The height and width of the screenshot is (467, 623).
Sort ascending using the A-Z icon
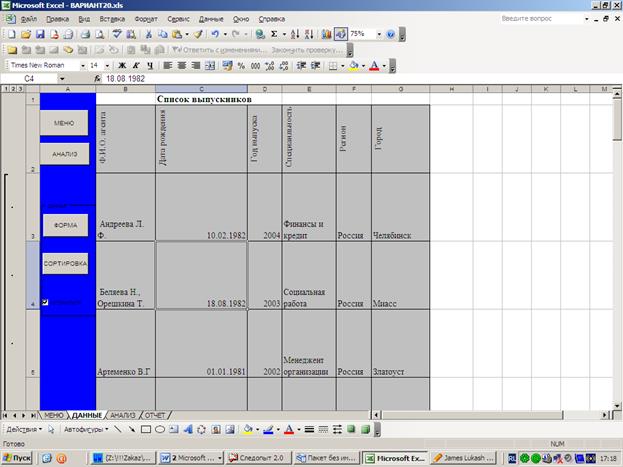295,35
